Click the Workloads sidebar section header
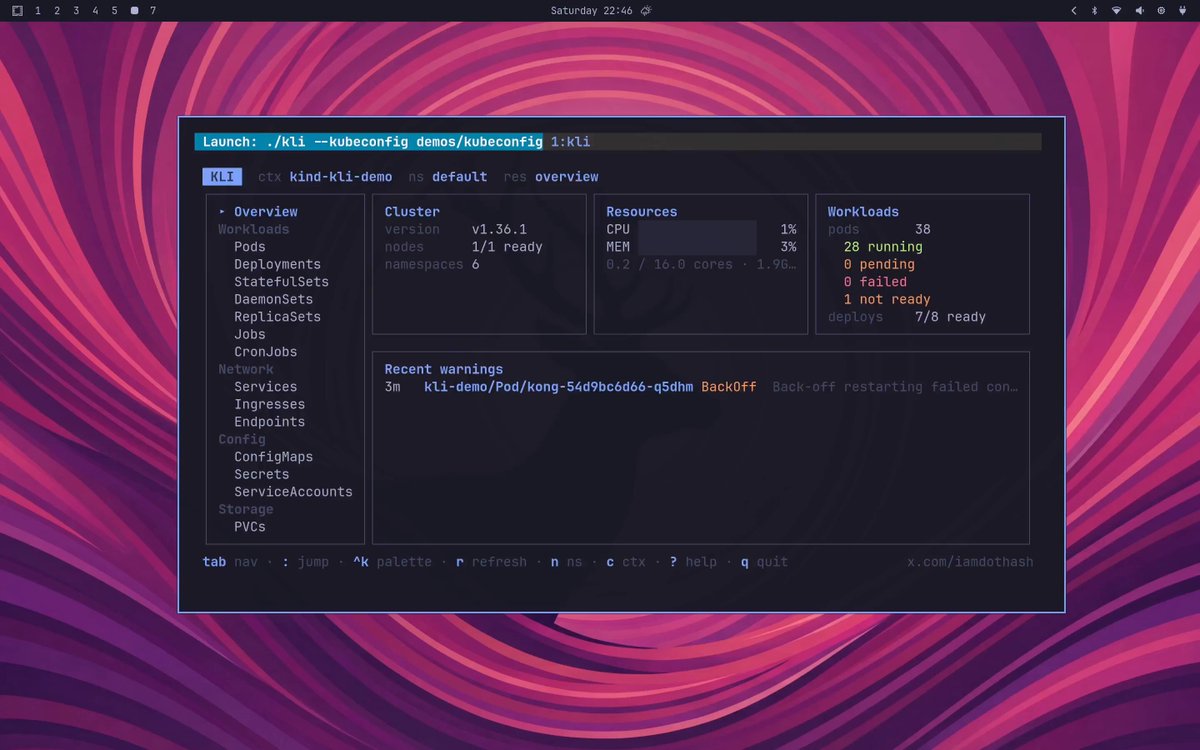The height and width of the screenshot is (750, 1200). pos(254,229)
